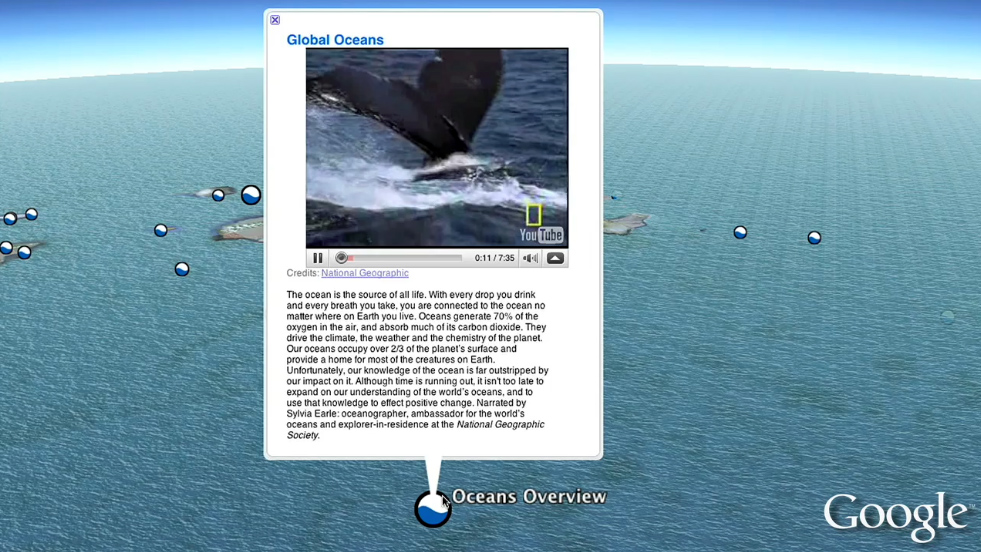Click the large ocean placemark beside balloon
The height and width of the screenshot is (552, 981).
click(251, 195)
